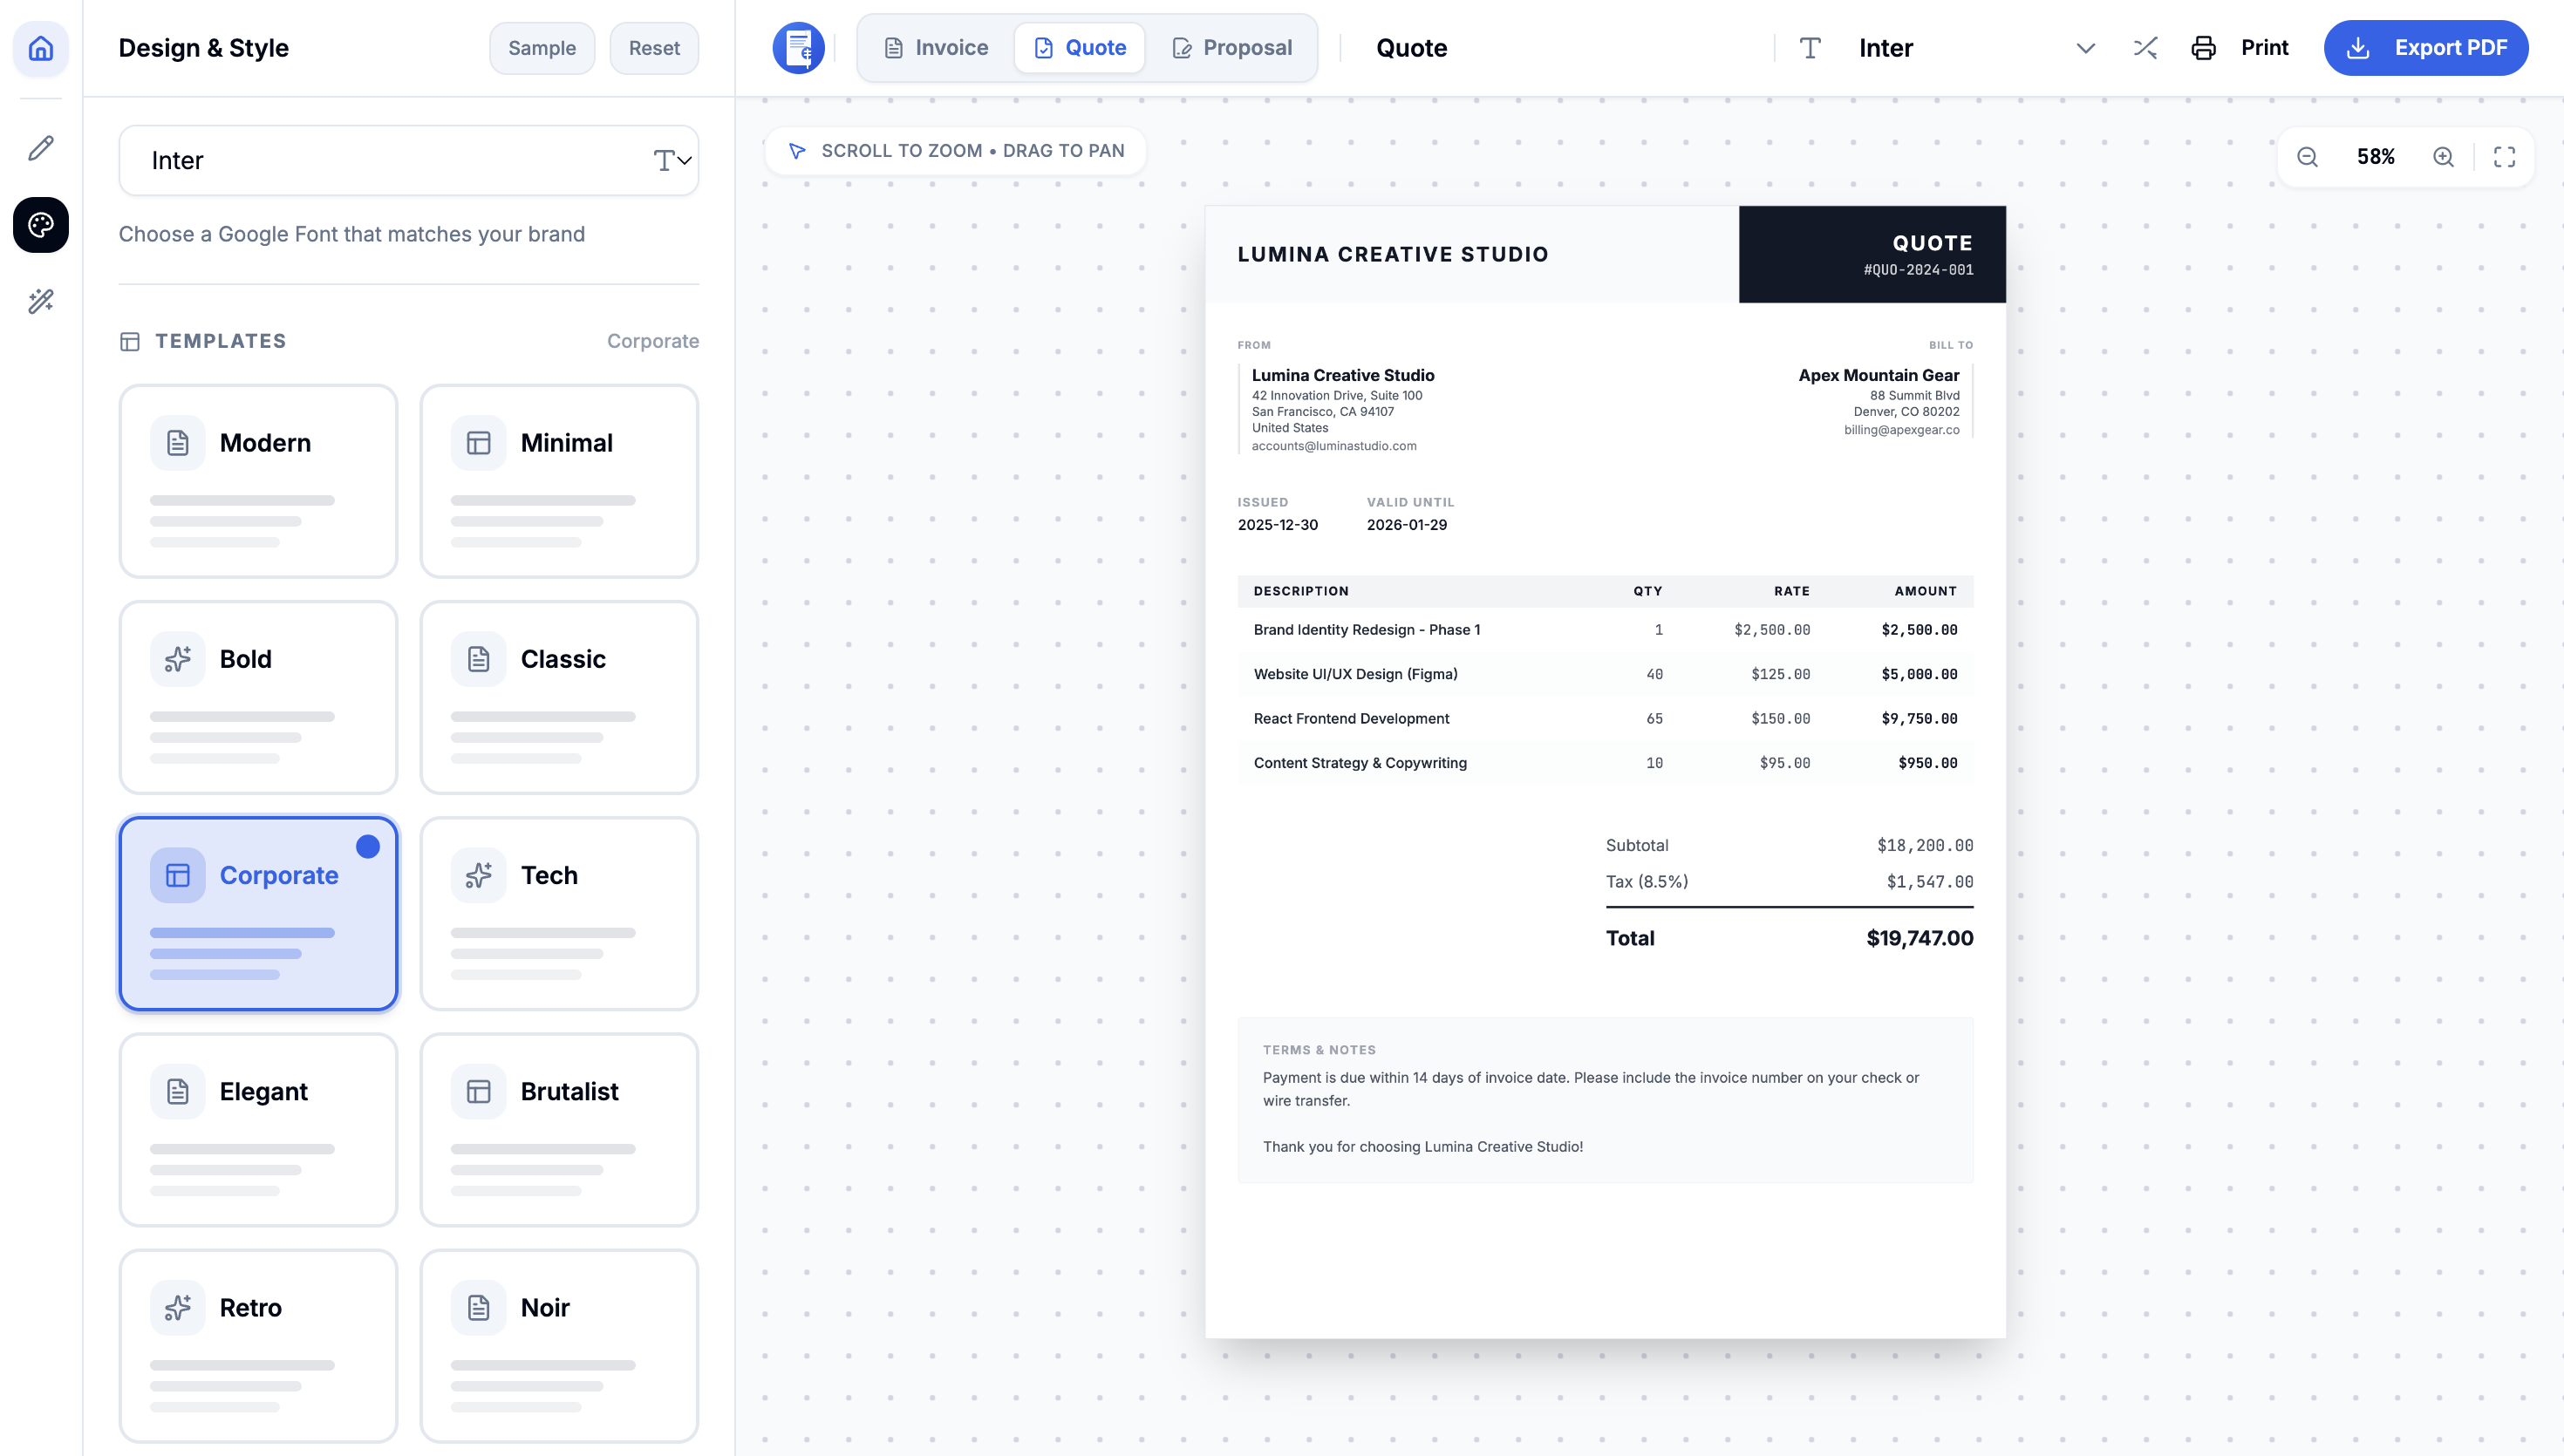Click the zoom in magnifier icon

[2443, 156]
